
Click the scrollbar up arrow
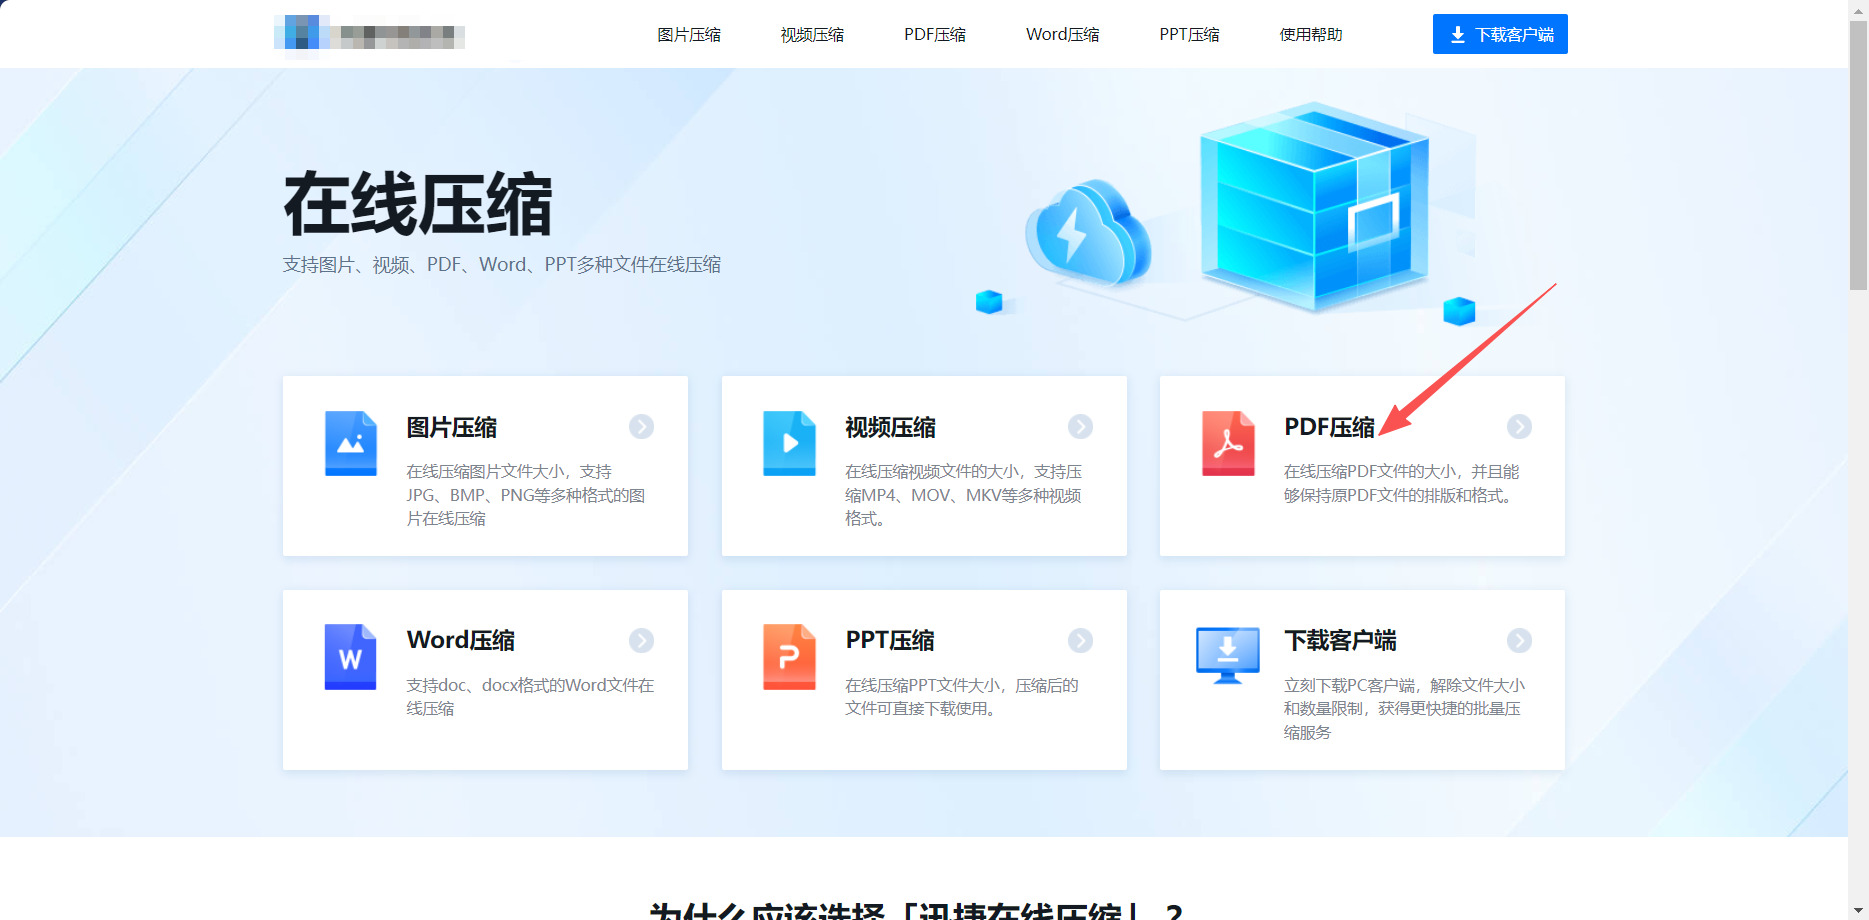pos(1858,9)
